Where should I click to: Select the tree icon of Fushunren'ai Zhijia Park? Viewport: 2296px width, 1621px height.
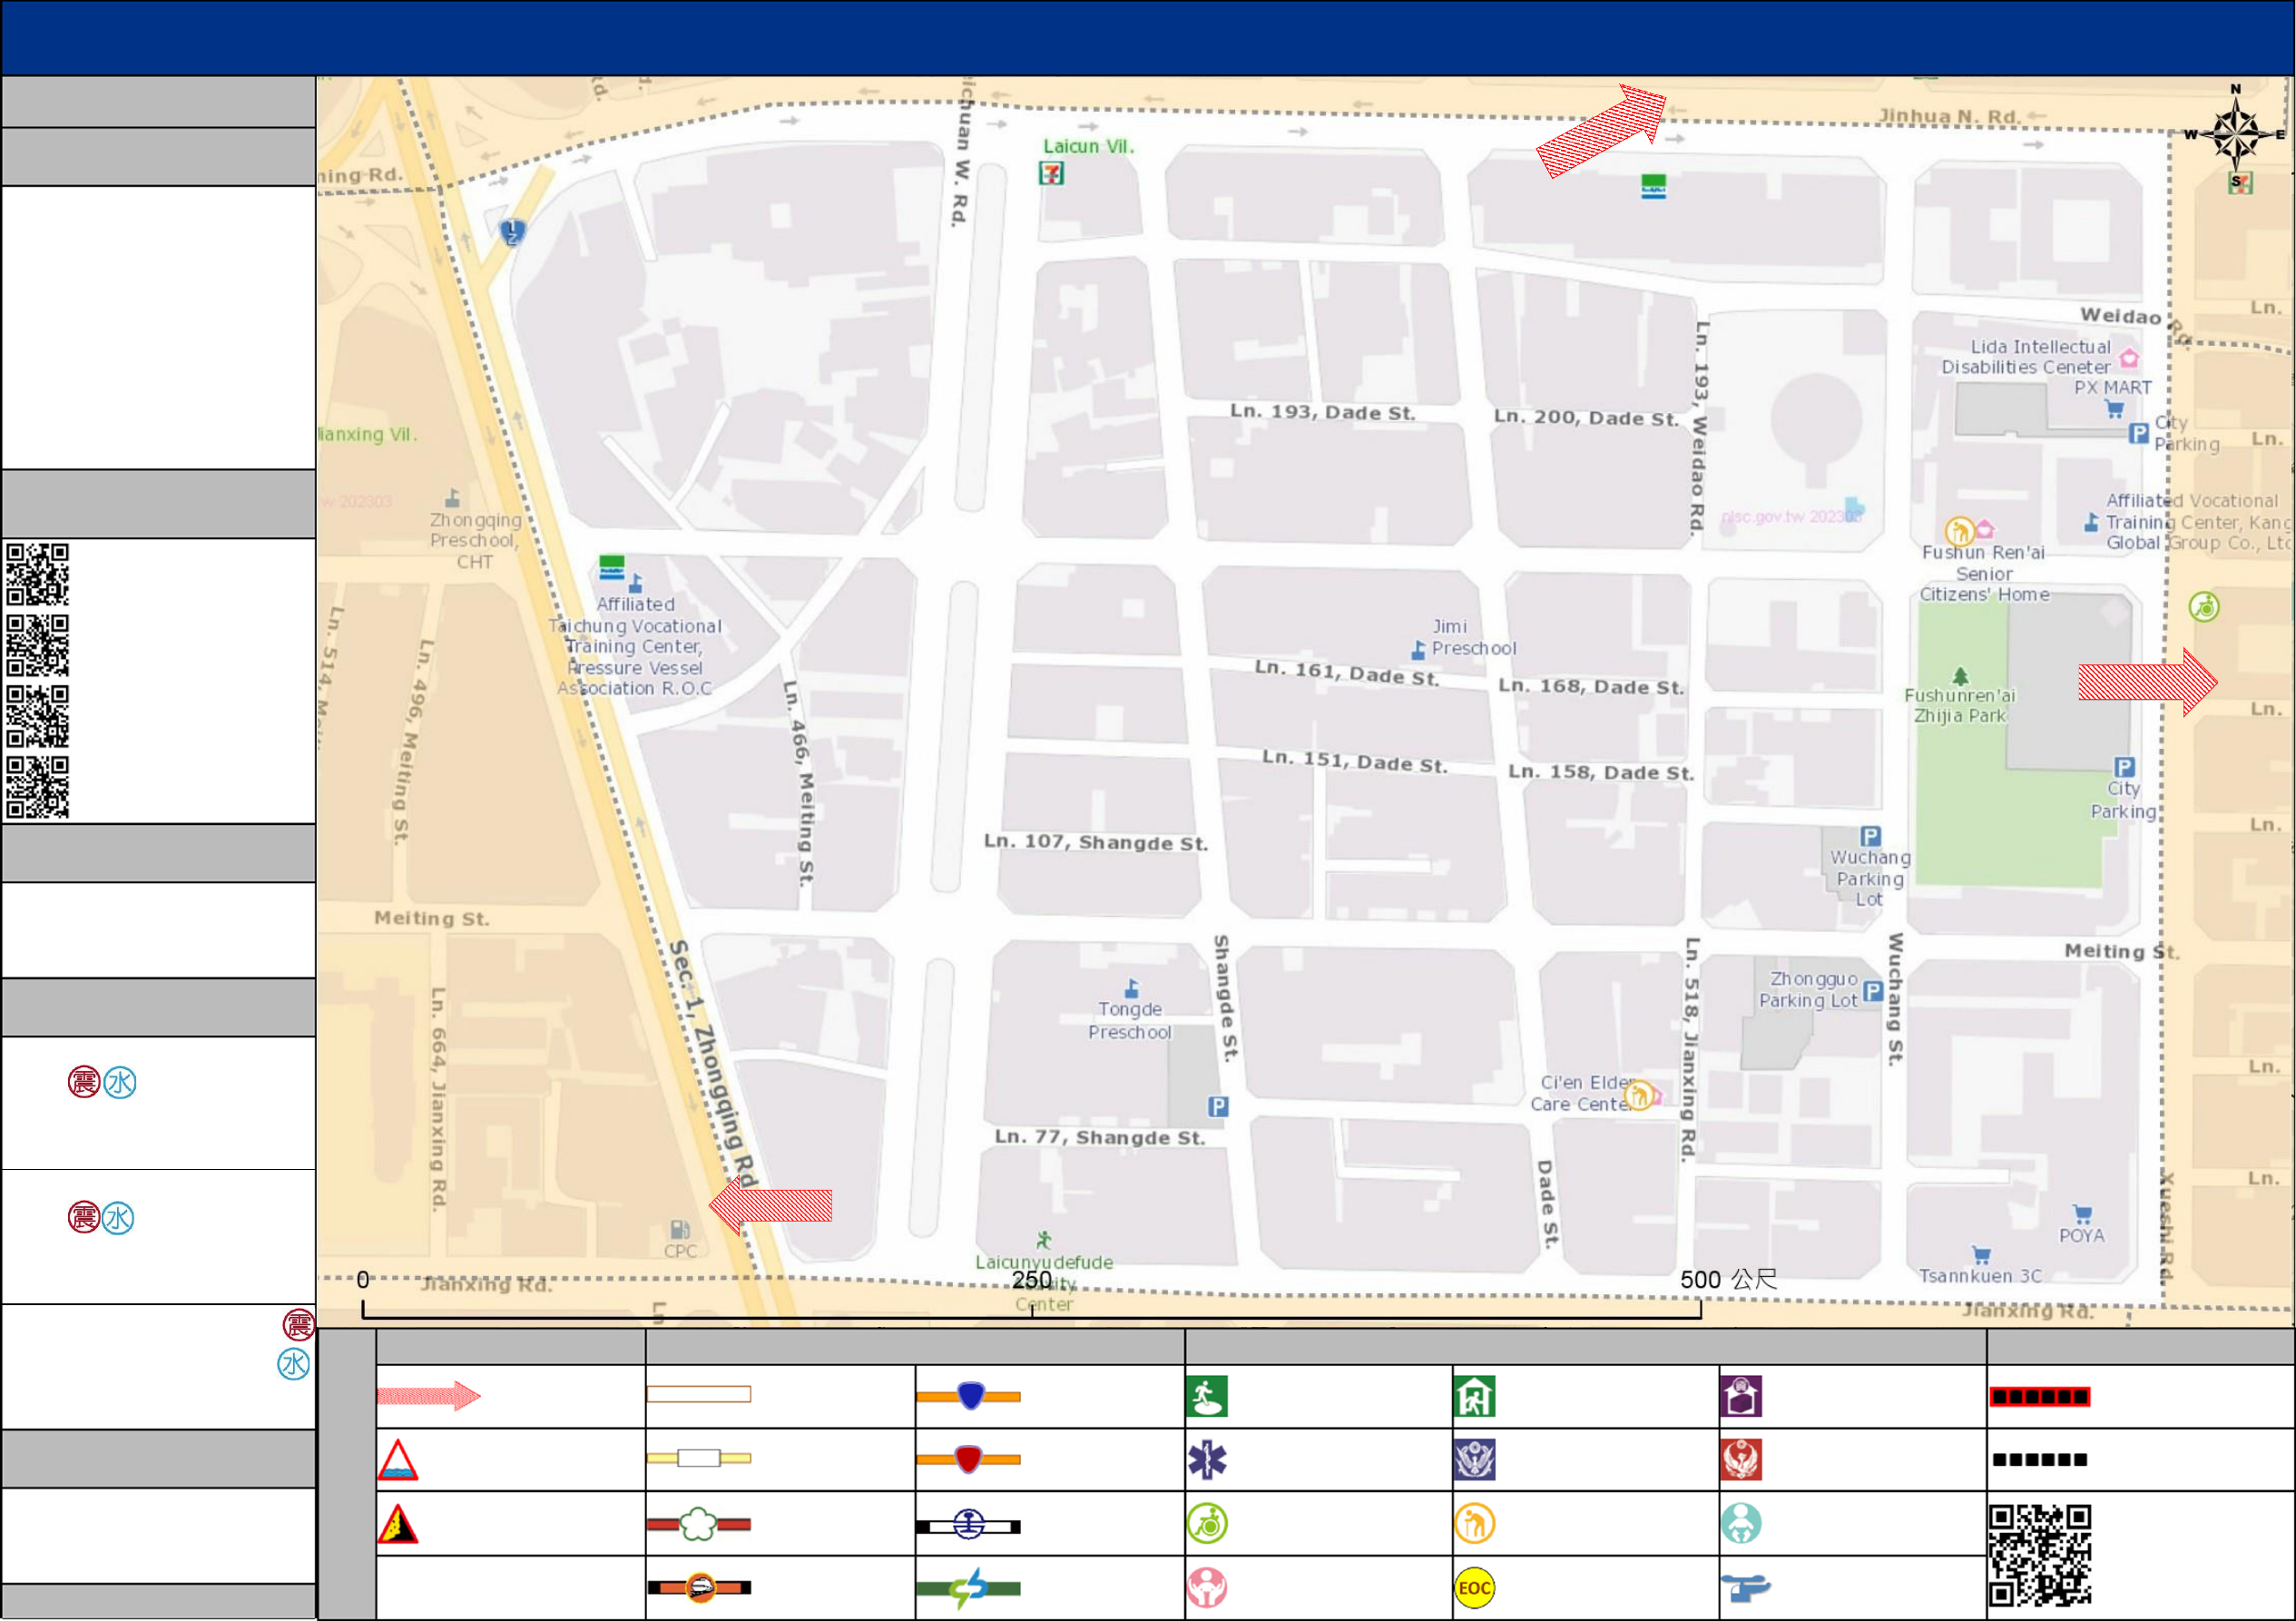coord(1960,677)
